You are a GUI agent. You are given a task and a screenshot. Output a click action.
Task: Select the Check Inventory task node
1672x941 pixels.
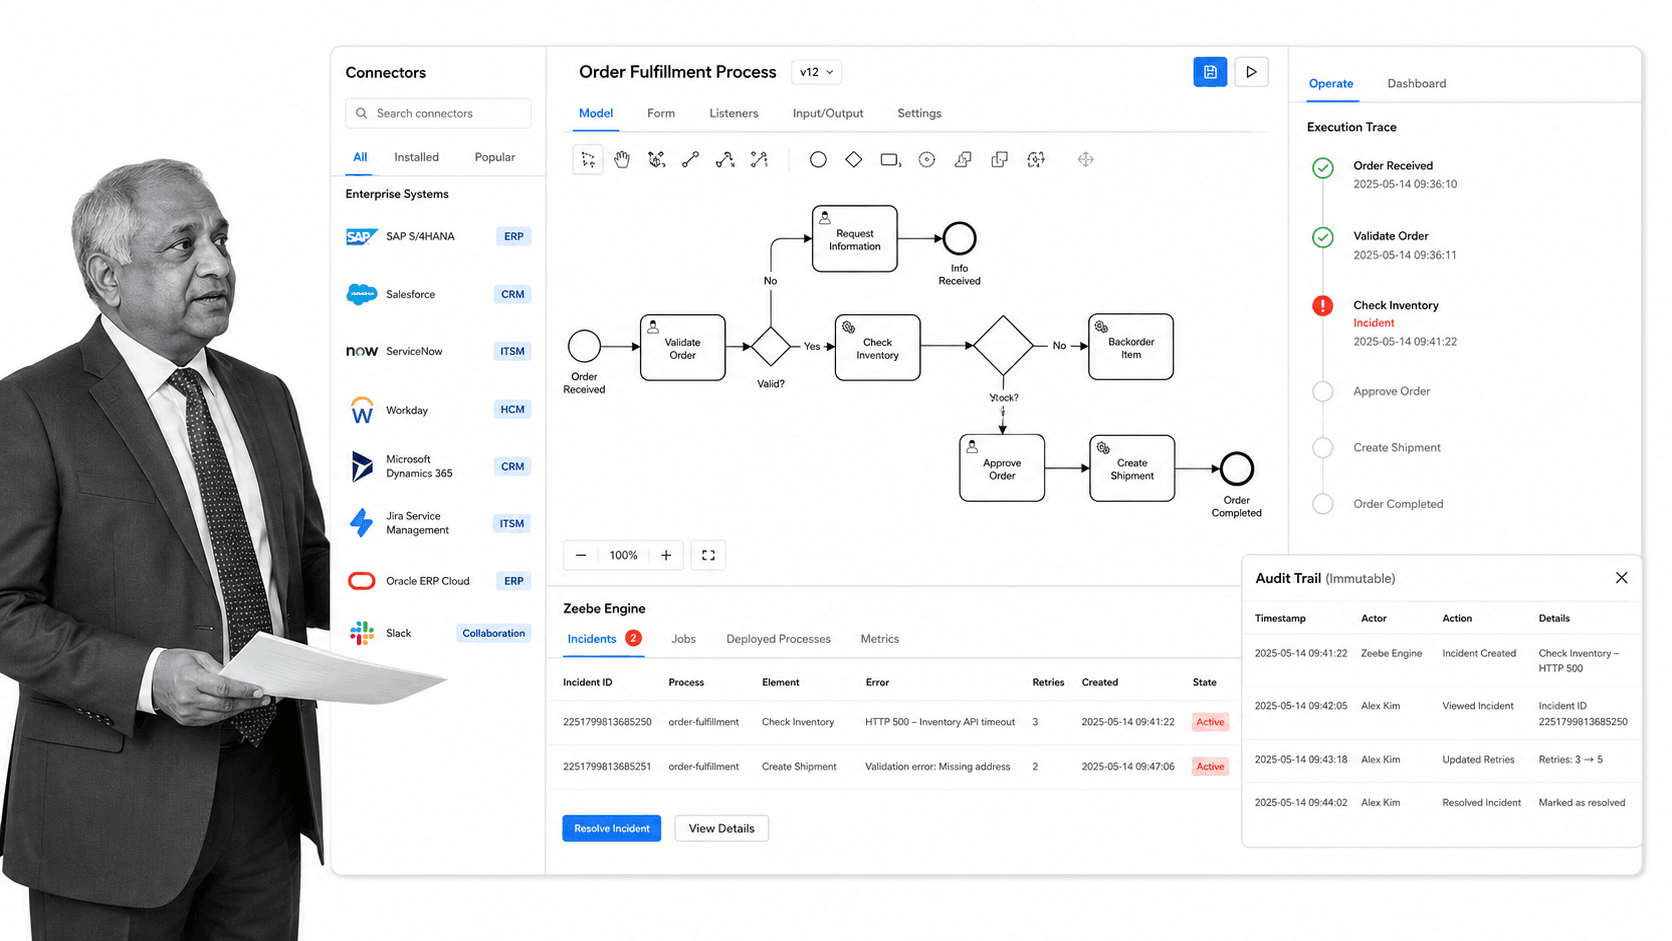pyautogui.click(x=877, y=348)
